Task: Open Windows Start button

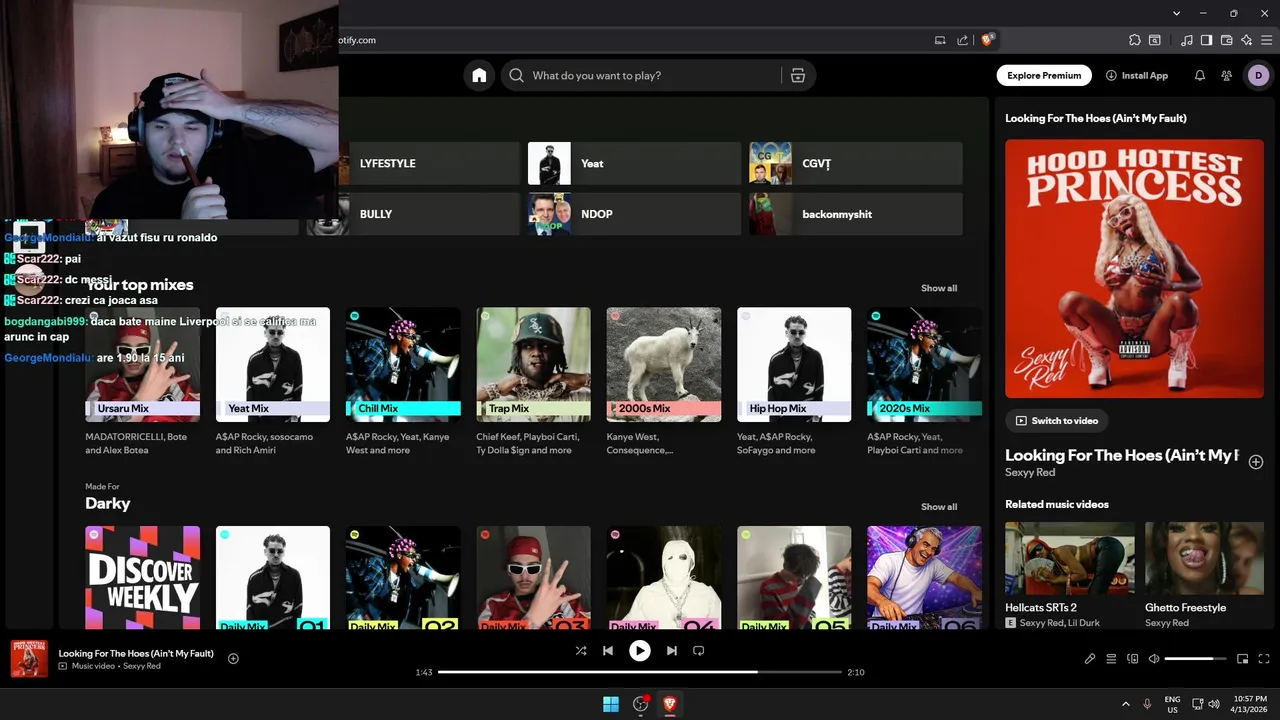Action: pyautogui.click(x=611, y=704)
